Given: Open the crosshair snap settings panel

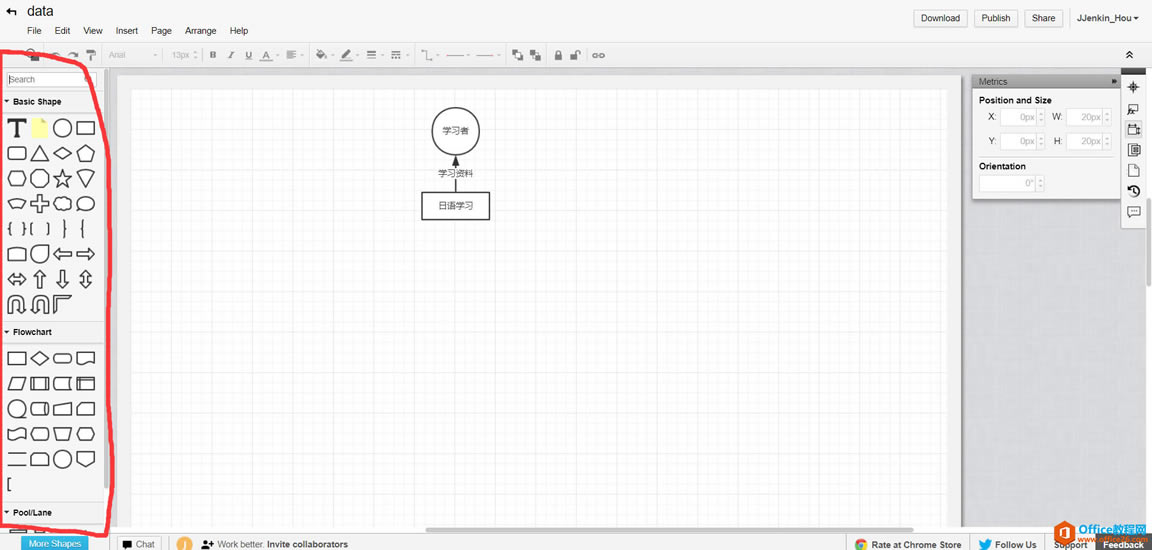Looking at the screenshot, I should tap(1134, 87).
